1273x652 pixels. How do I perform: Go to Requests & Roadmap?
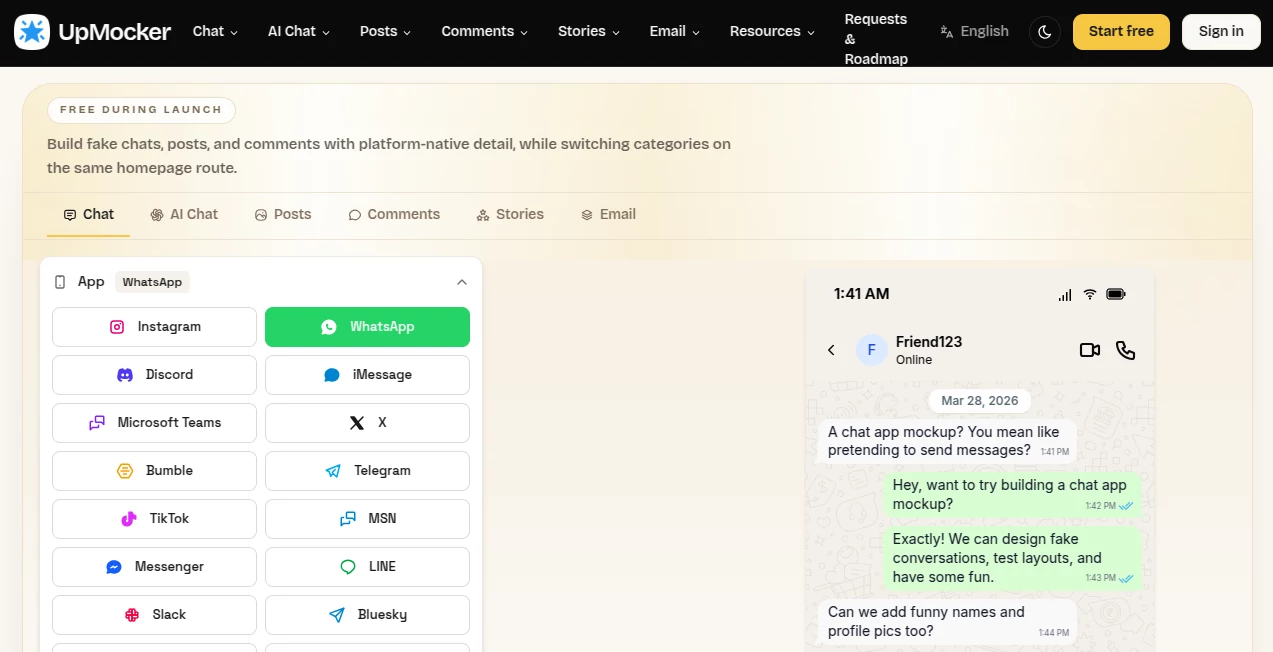876,39
